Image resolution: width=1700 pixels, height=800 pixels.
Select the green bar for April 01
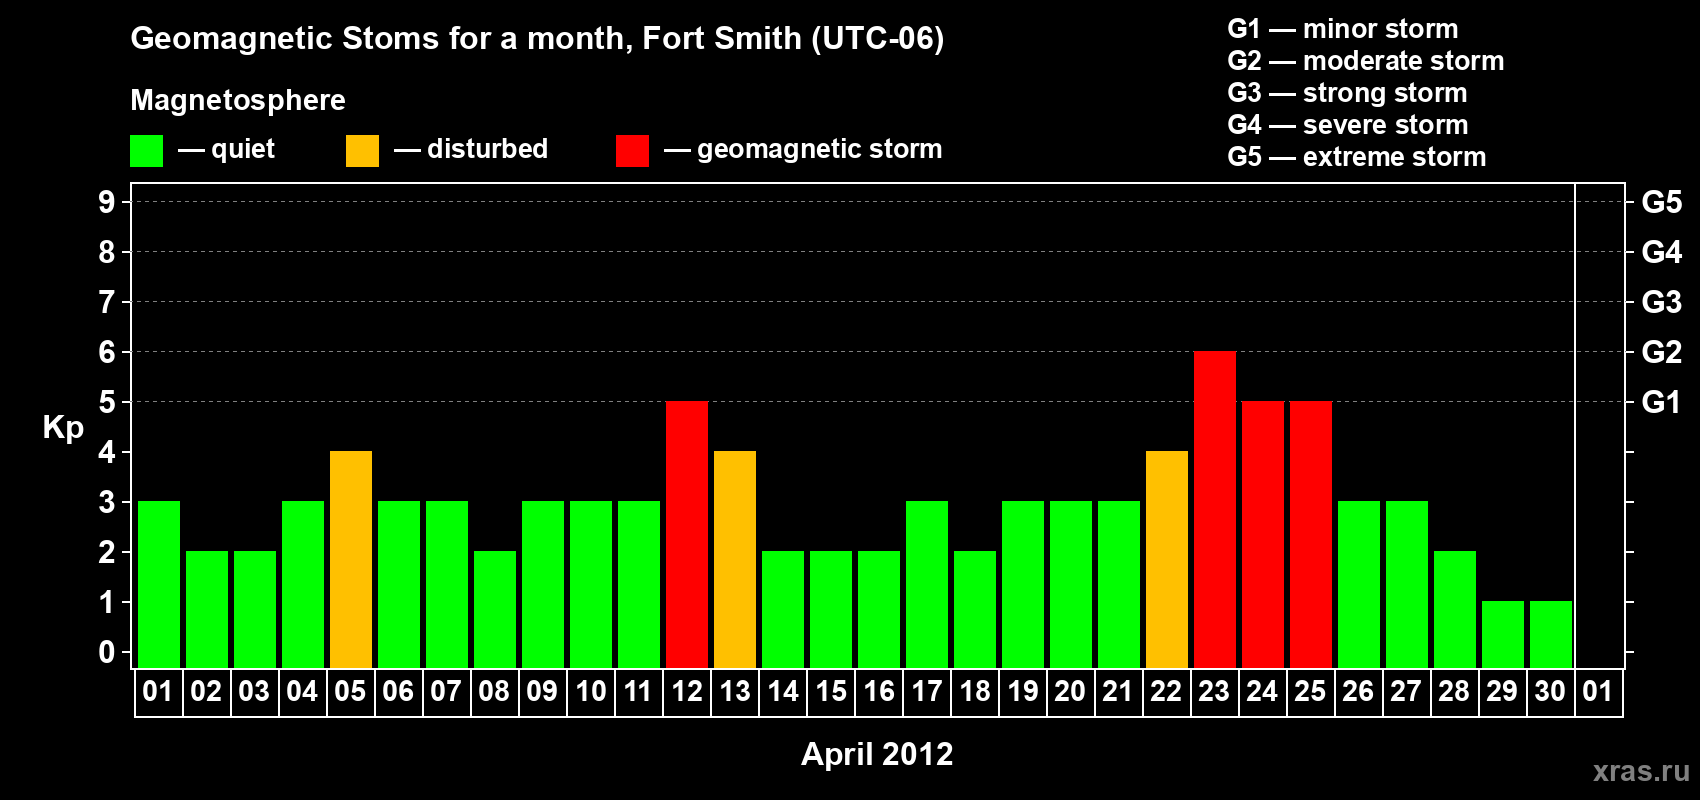click(x=159, y=584)
